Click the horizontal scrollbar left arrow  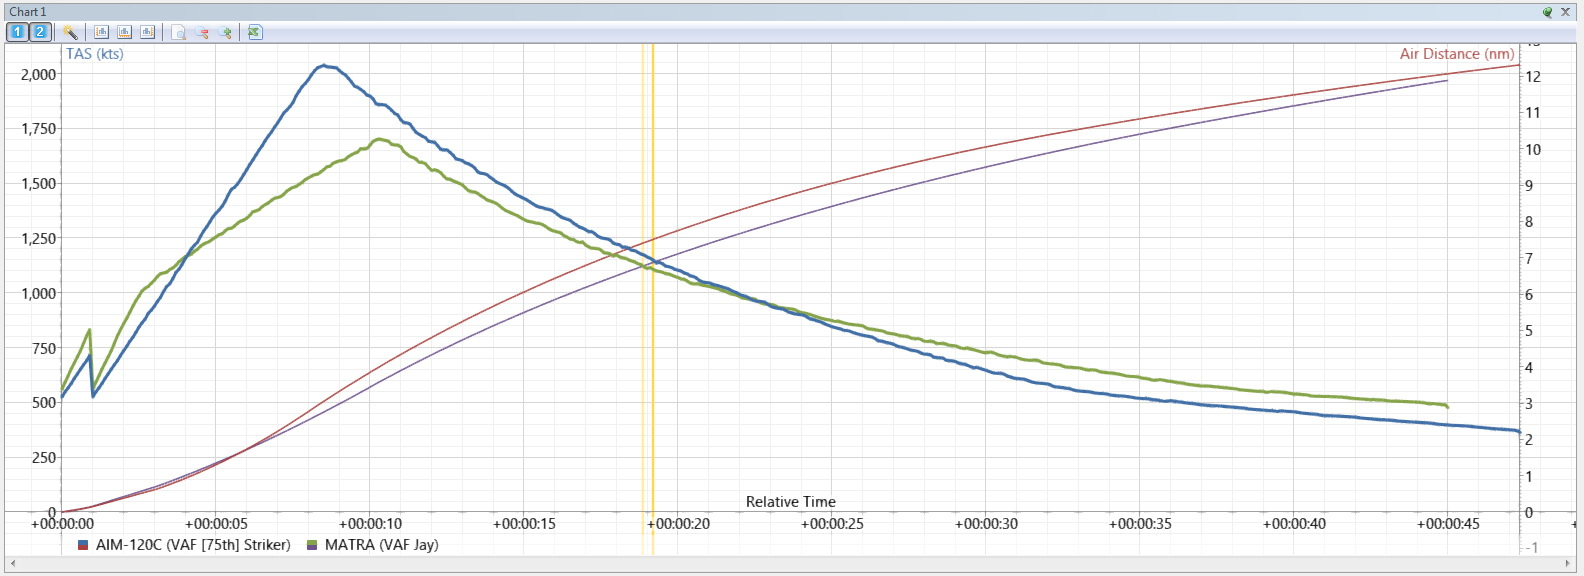tap(12, 564)
